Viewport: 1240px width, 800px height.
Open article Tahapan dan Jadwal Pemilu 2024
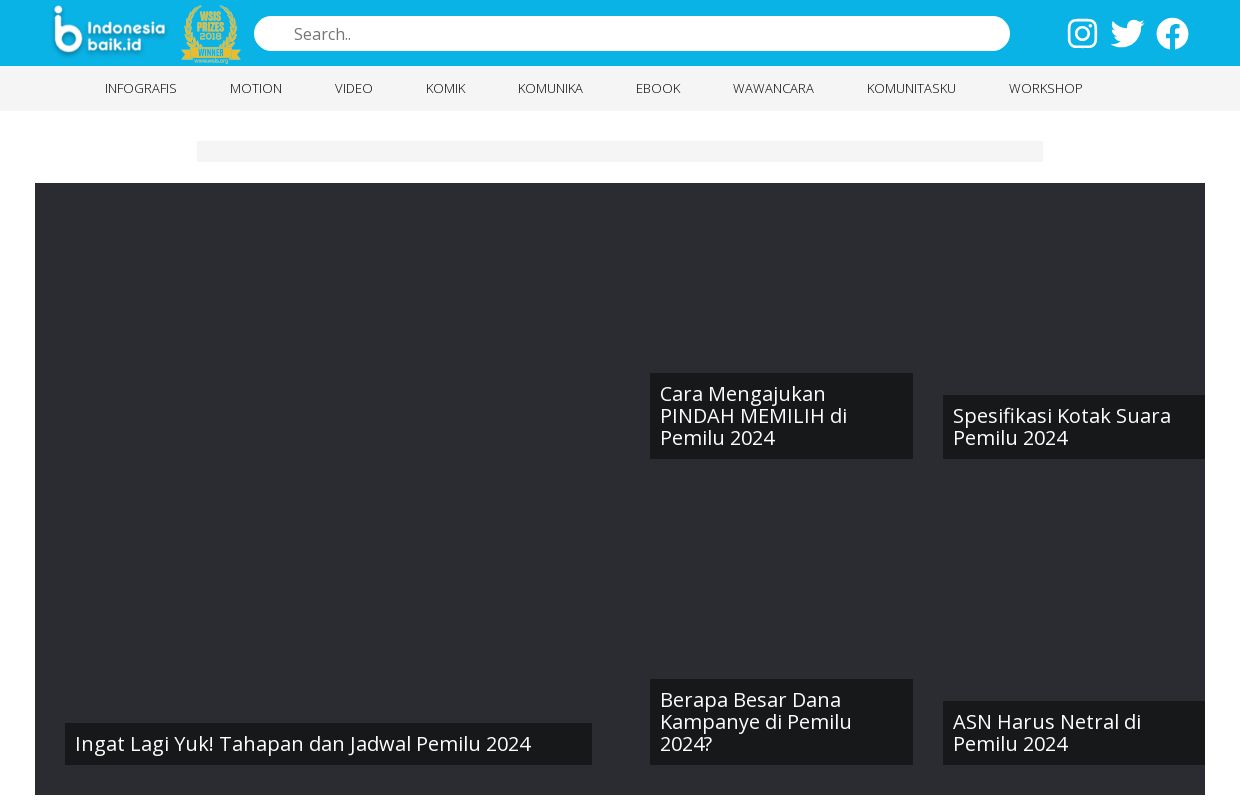coord(303,744)
